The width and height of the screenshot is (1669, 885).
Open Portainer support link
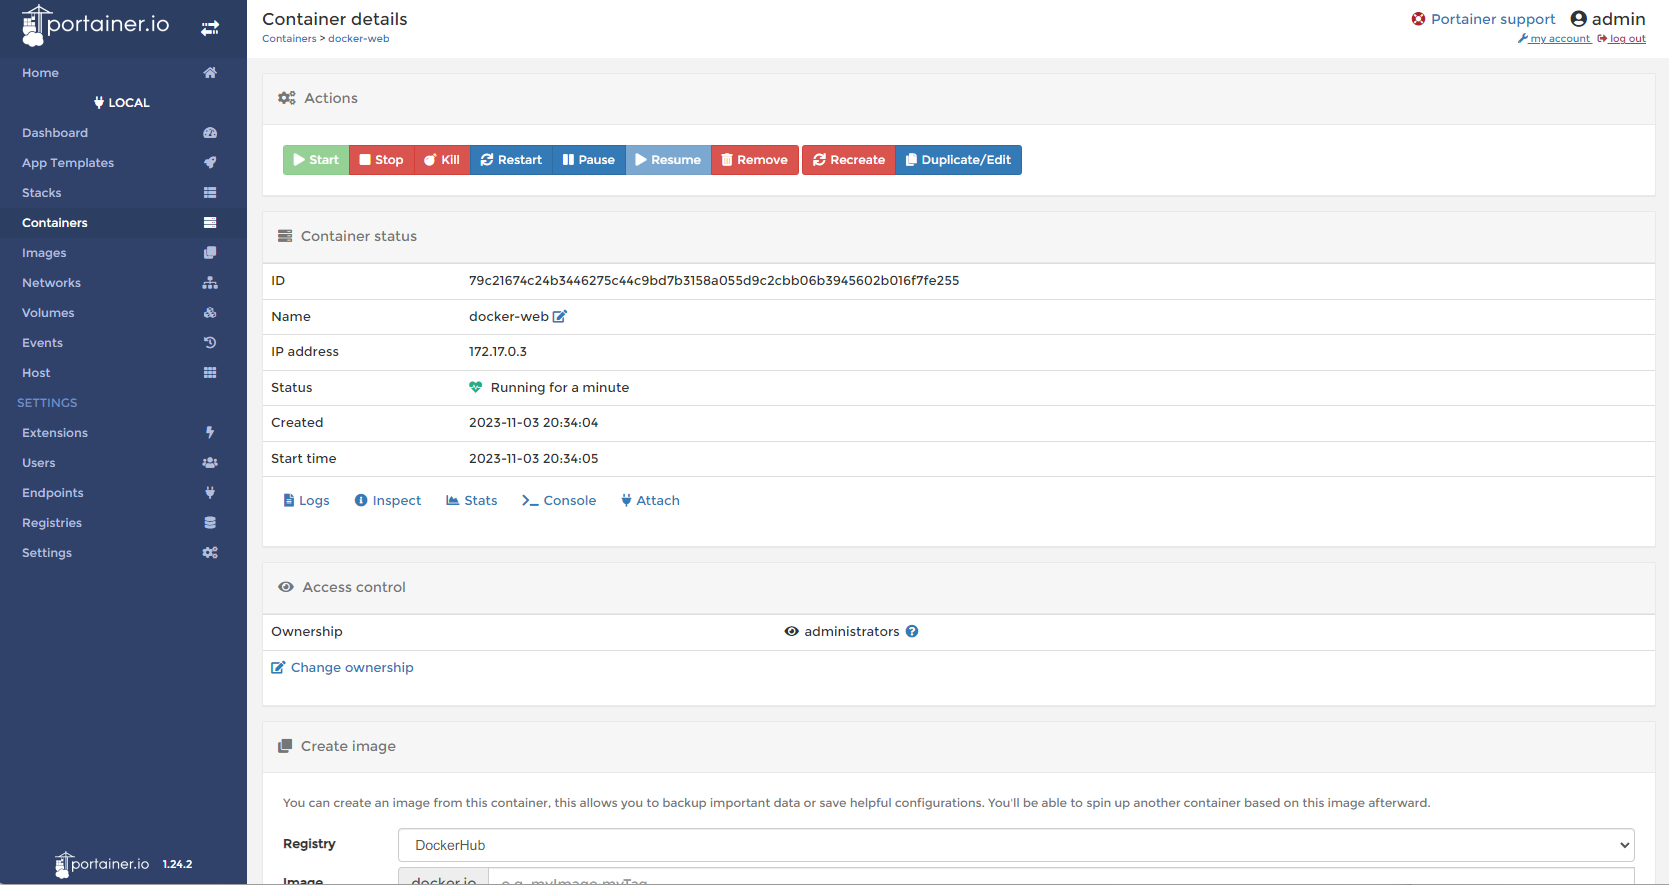click(1483, 19)
